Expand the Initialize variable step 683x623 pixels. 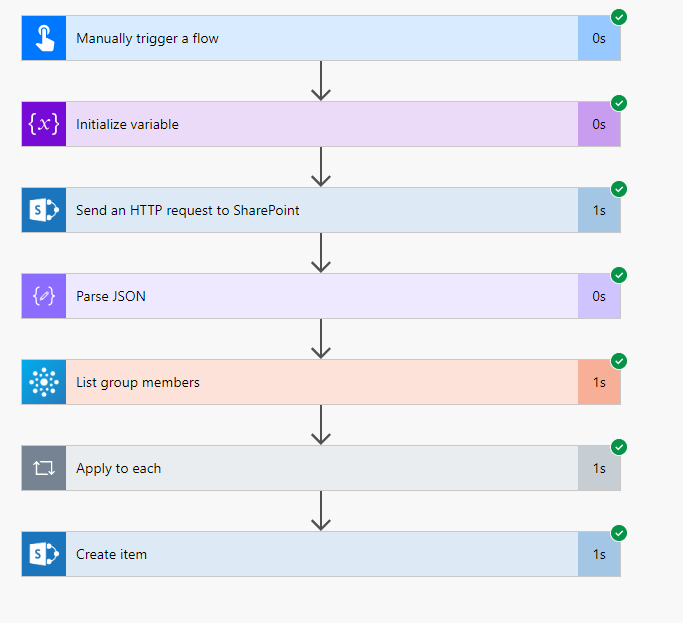pos(320,124)
